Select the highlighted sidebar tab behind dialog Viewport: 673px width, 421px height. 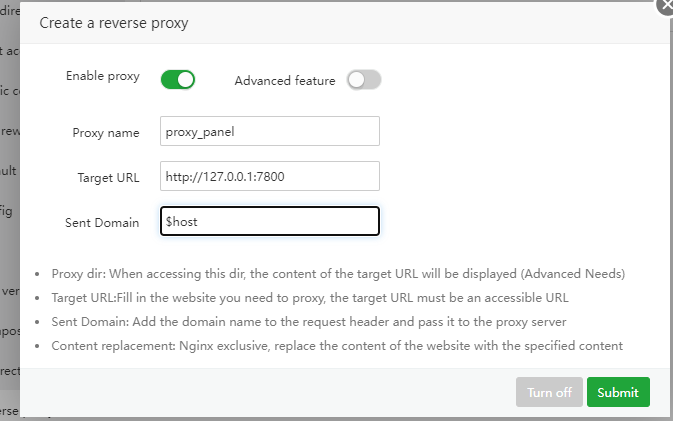[9, 411]
